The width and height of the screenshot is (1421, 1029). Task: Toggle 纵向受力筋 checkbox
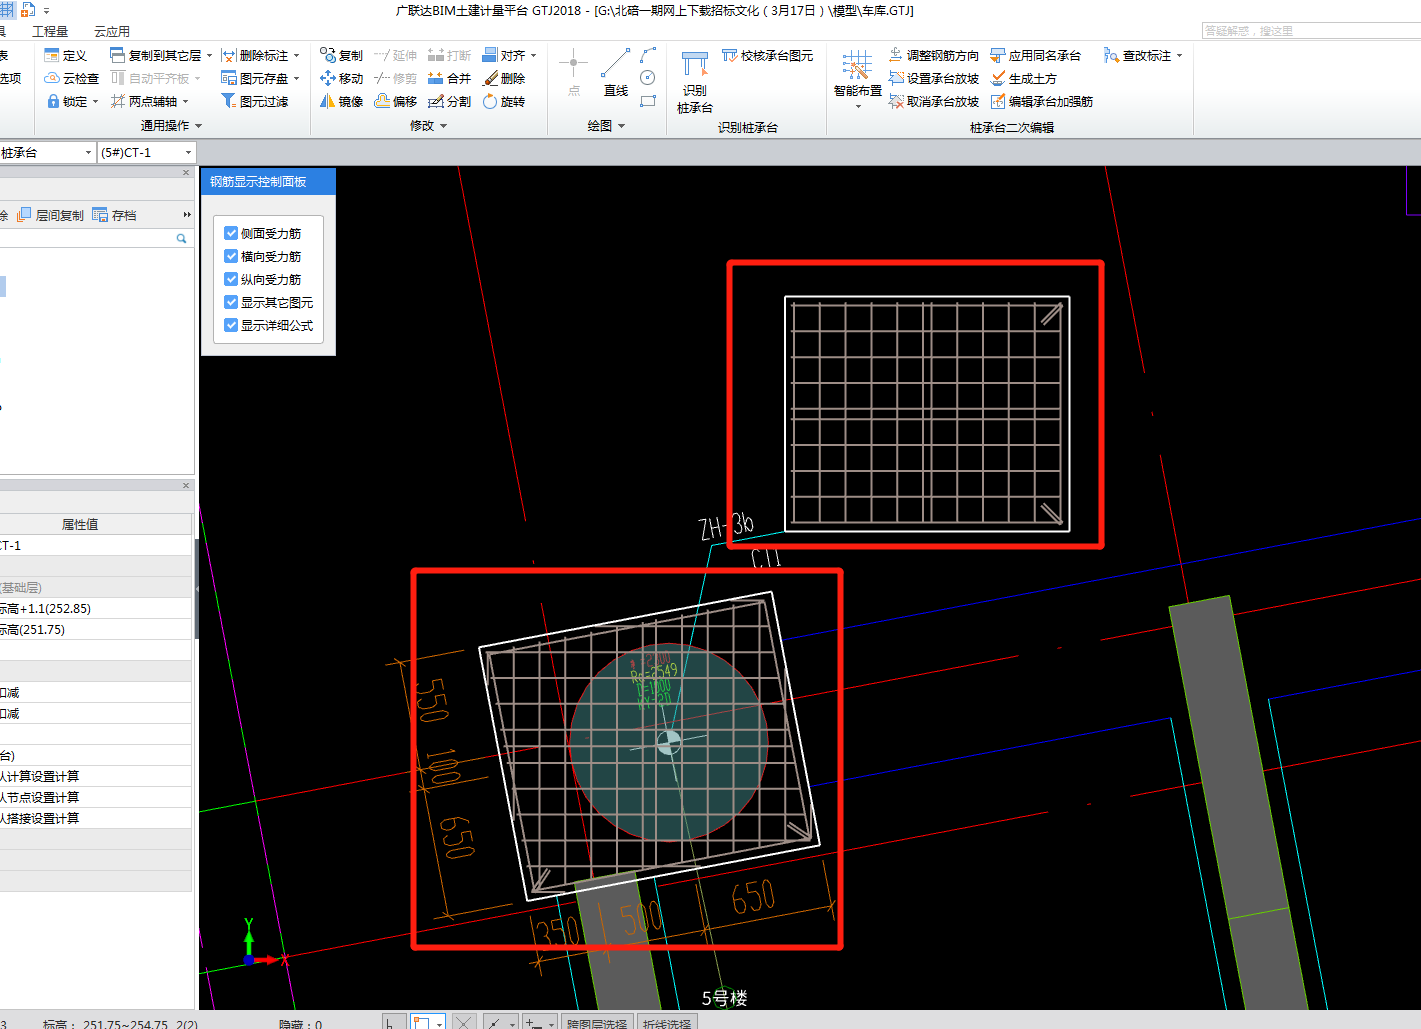pyautogui.click(x=231, y=279)
